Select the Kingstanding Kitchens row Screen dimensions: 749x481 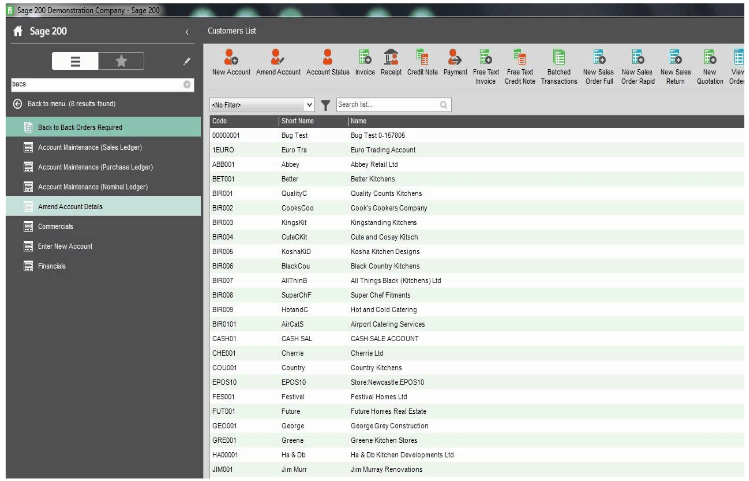477,223
